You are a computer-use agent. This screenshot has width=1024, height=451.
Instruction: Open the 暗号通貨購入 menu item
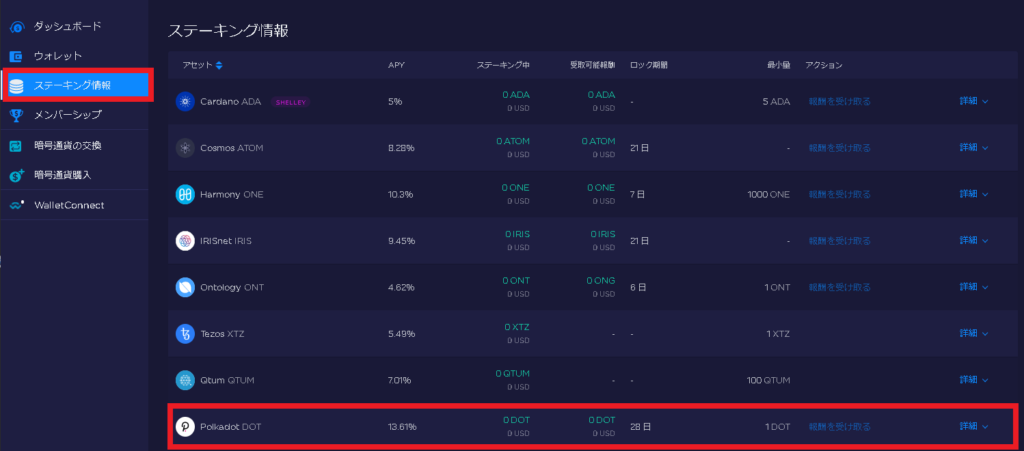coord(63,175)
